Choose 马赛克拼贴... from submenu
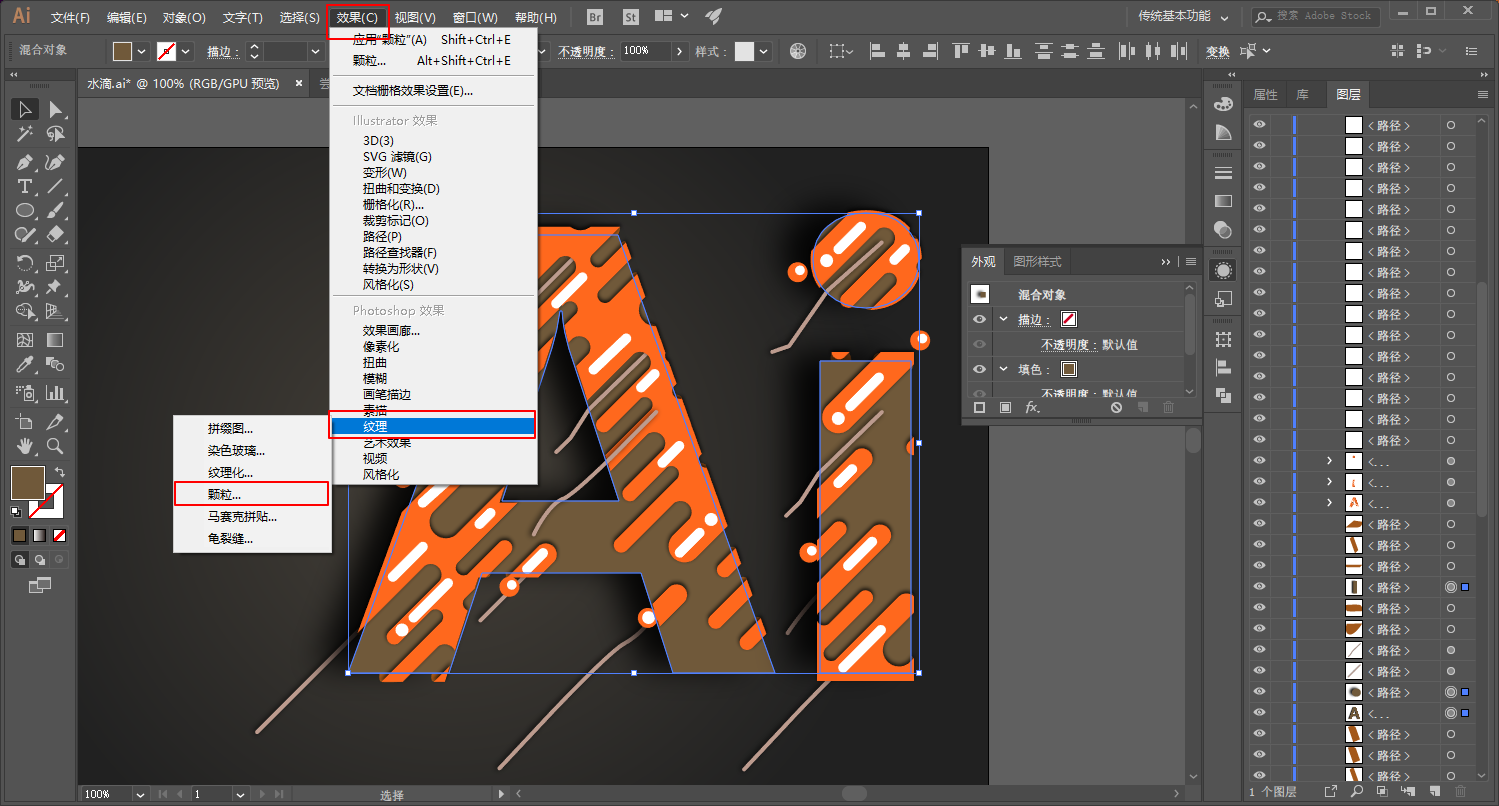The width and height of the screenshot is (1499, 806). (x=251, y=517)
